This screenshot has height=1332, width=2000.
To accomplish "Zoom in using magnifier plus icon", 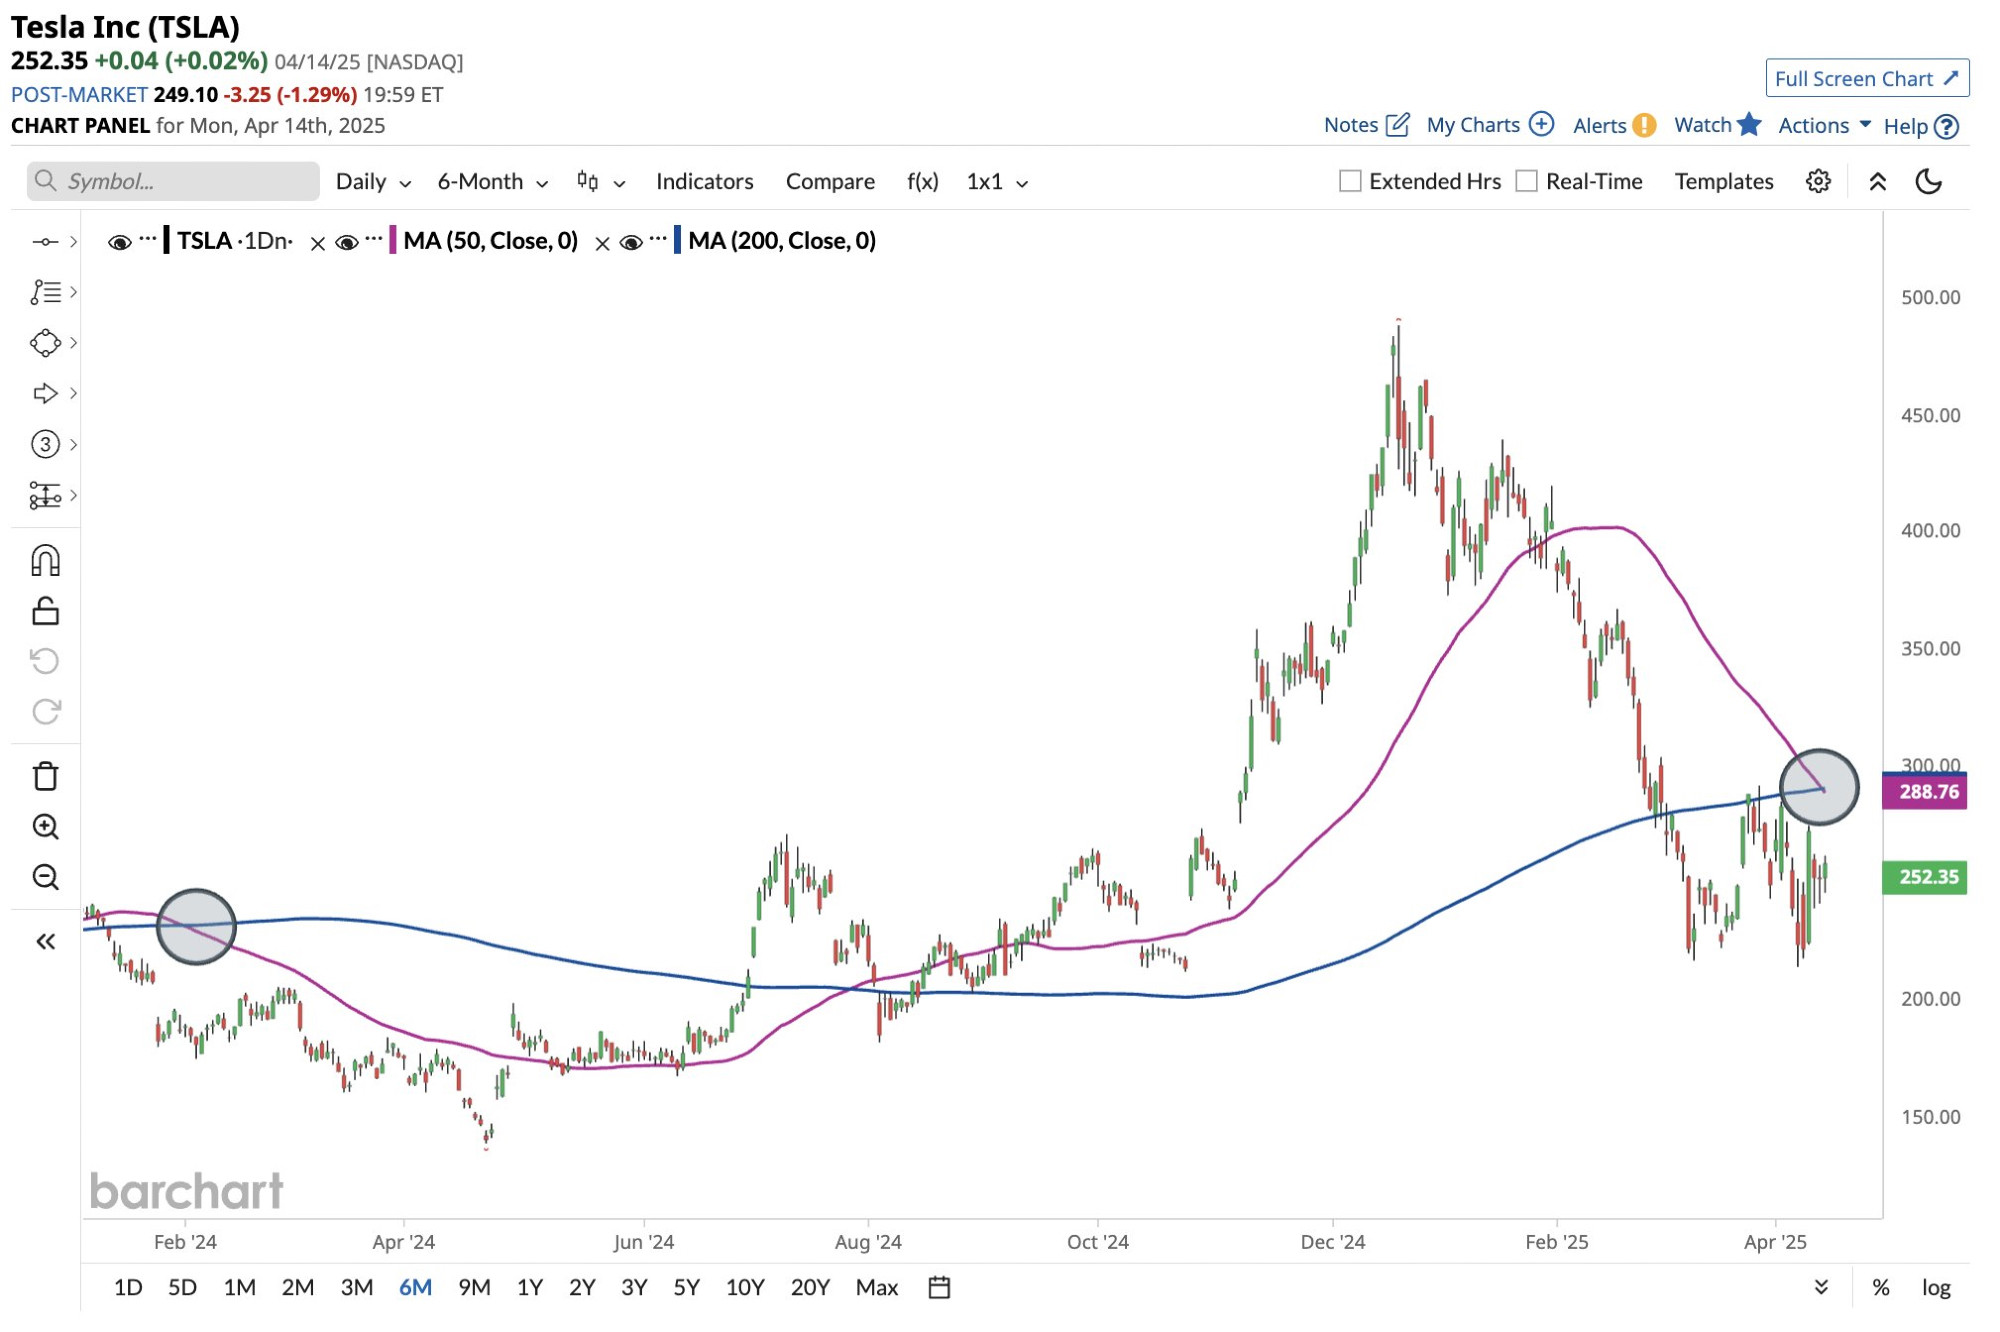I will pyautogui.click(x=46, y=827).
